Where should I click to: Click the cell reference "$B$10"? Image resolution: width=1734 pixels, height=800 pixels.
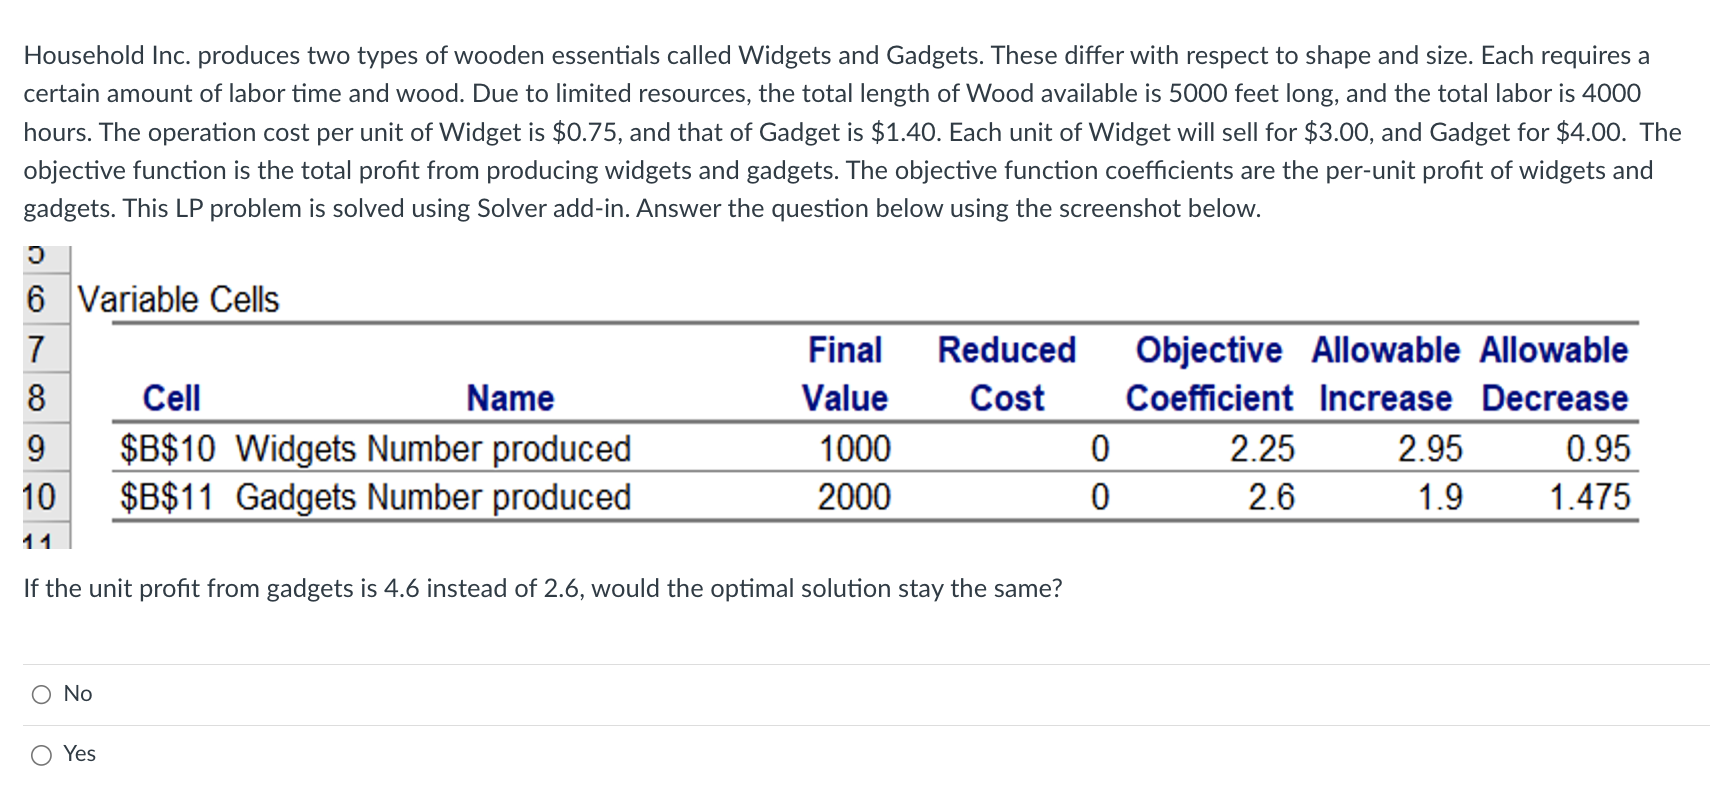[x=168, y=449]
